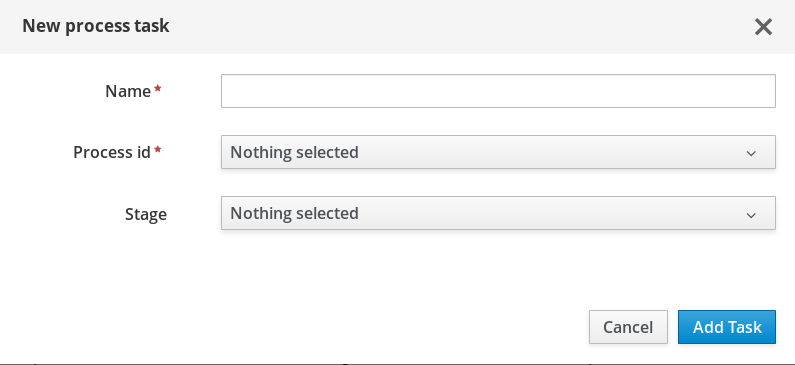Click the chevron arrow in Stage dropdown
The image size is (795, 365).
(751, 215)
